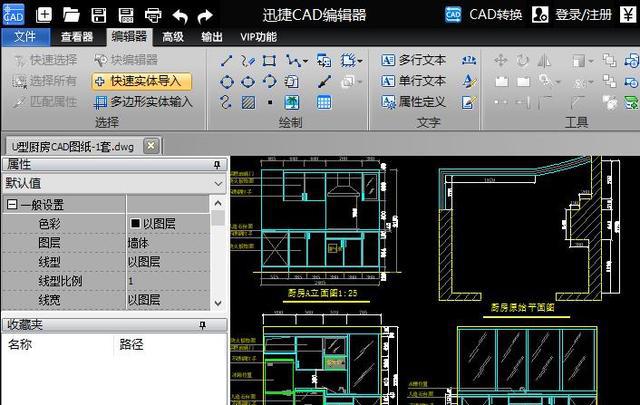Click the copy documents icon in 绘制
The height and width of the screenshot is (405, 640).
(x=291, y=82)
